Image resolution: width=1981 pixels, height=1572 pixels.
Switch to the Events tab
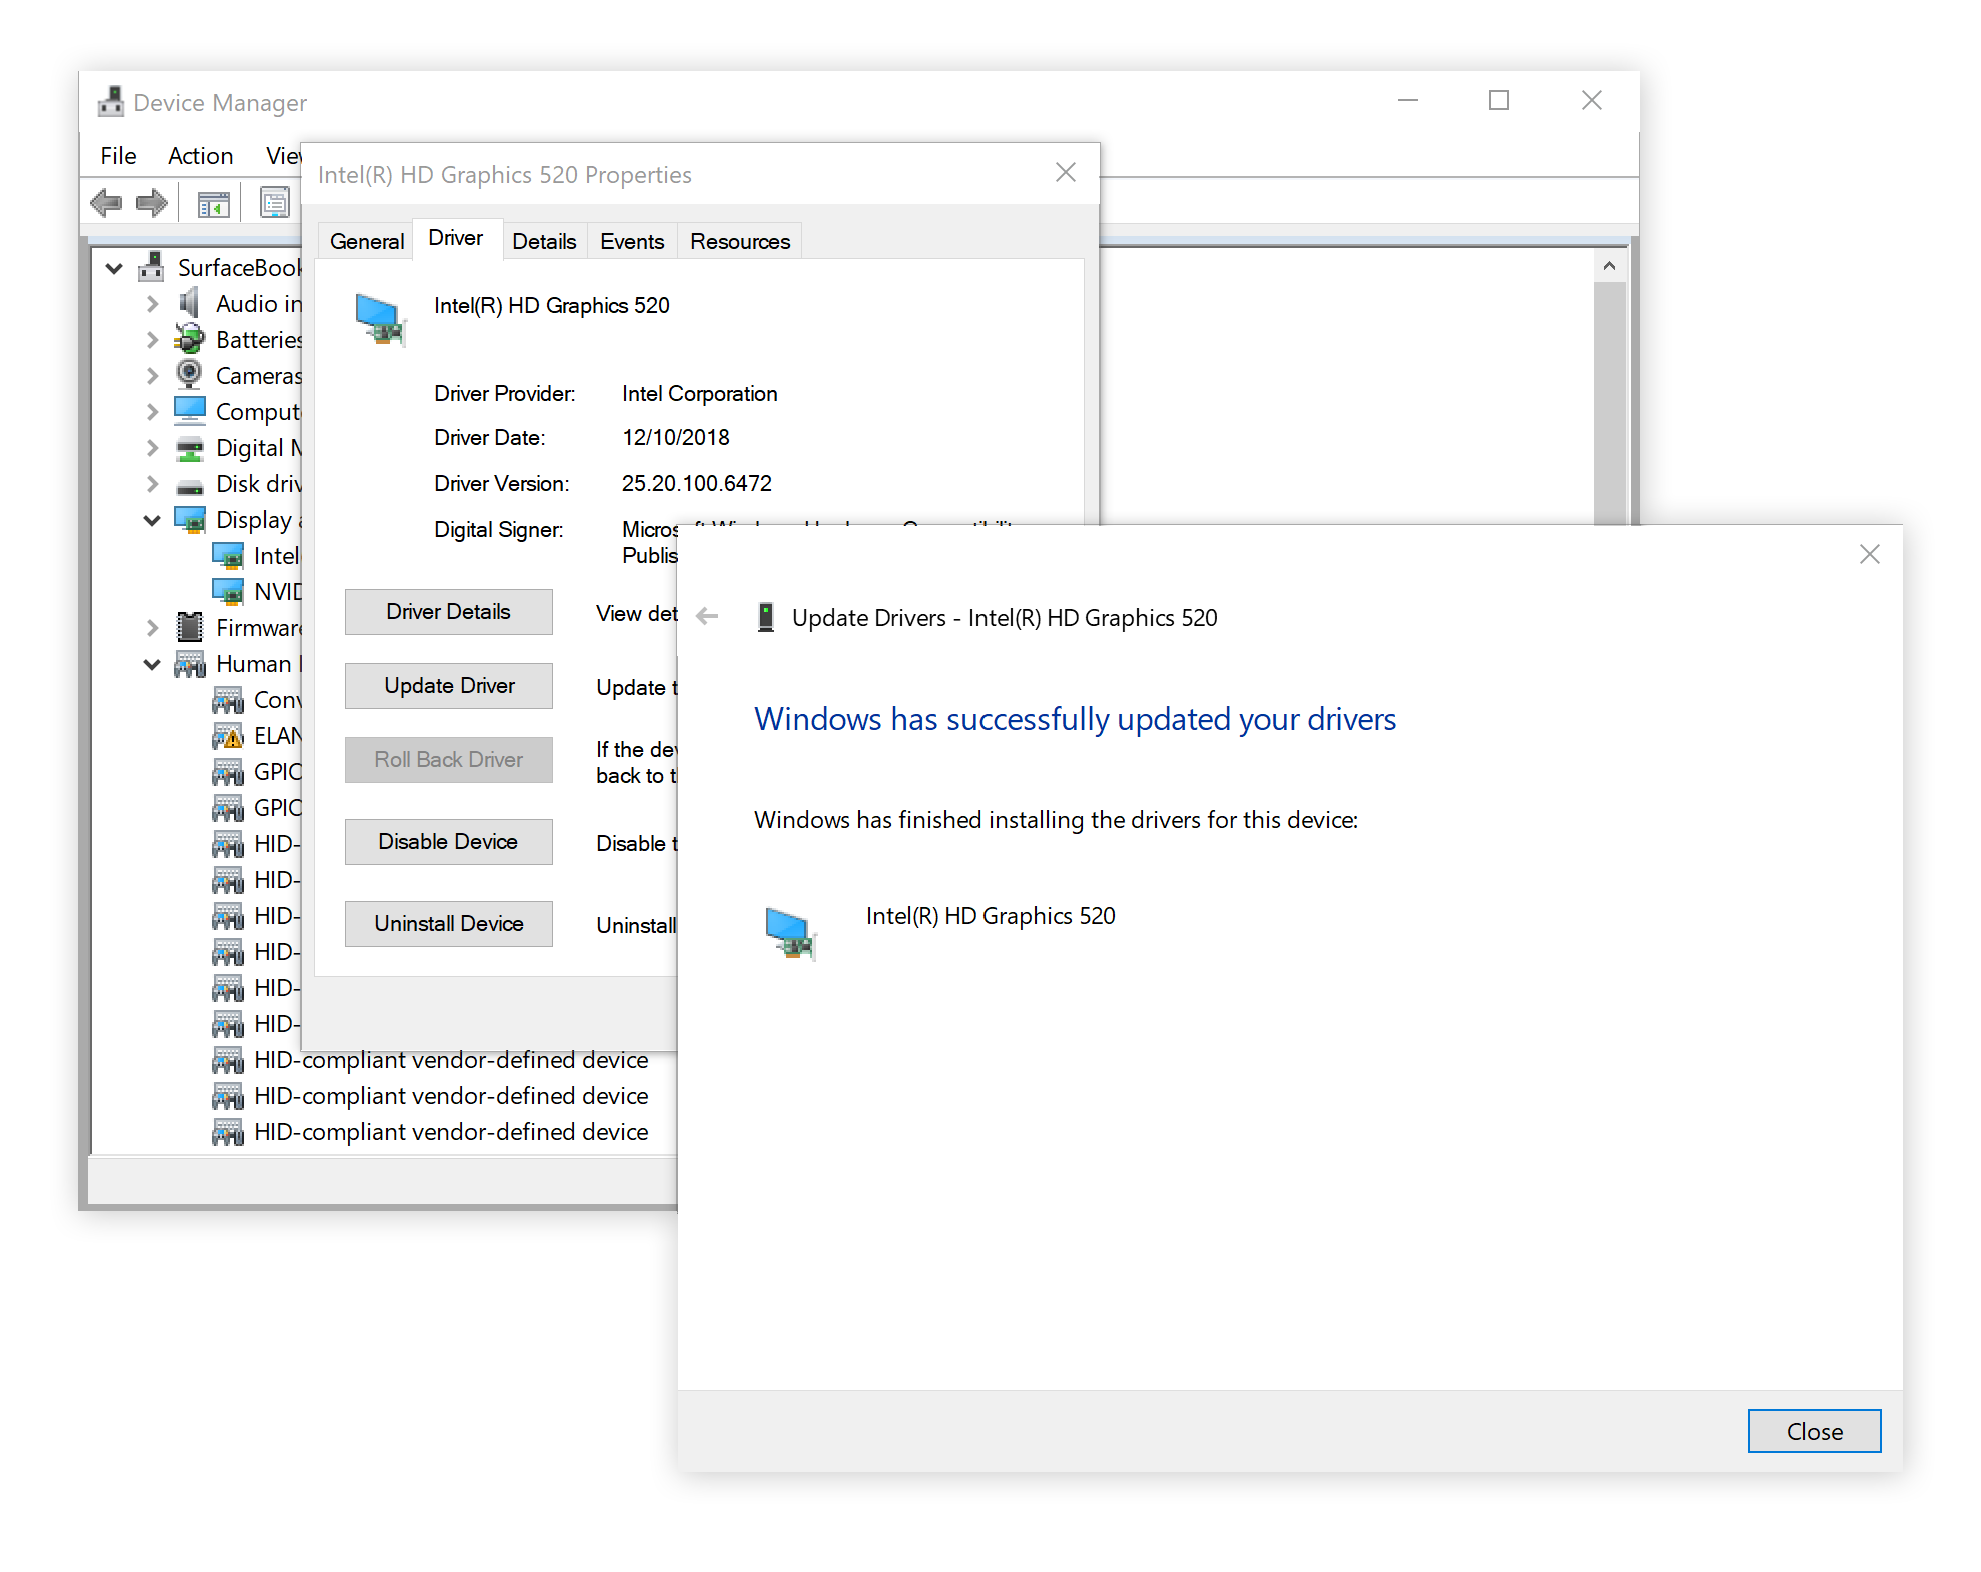tap(632, 241)
